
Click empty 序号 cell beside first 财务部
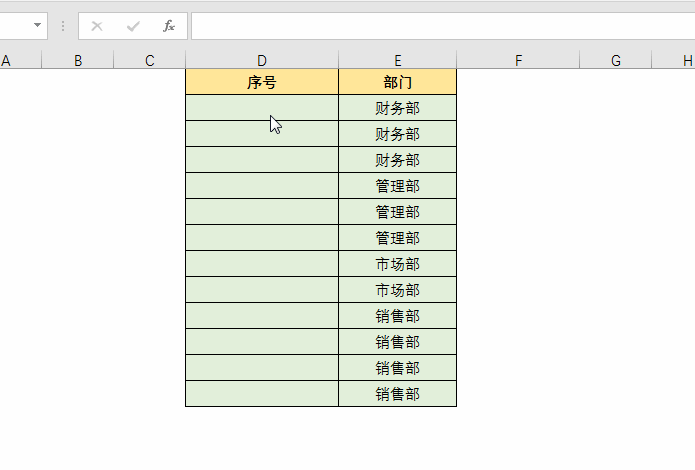262,108
